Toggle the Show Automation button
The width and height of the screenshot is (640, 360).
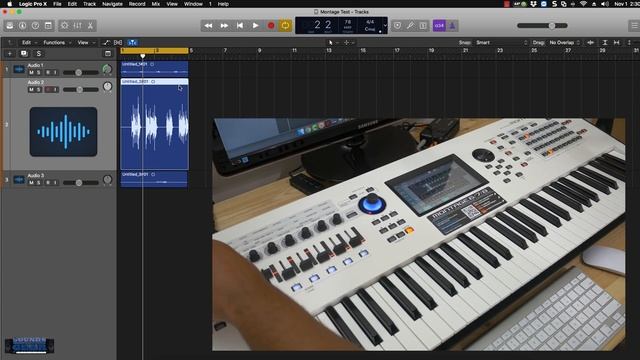pos(106,42)
